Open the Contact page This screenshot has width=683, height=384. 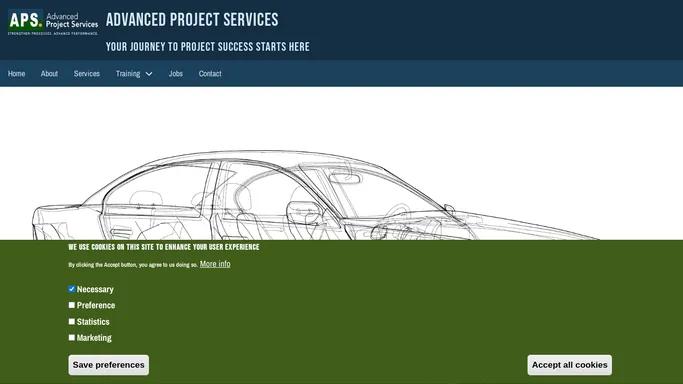click(x=210, y=74)
